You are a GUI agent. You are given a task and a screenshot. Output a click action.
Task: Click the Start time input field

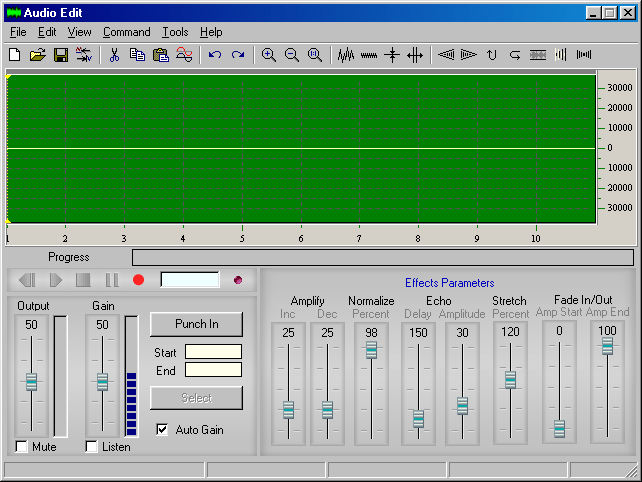coord(213,352)
